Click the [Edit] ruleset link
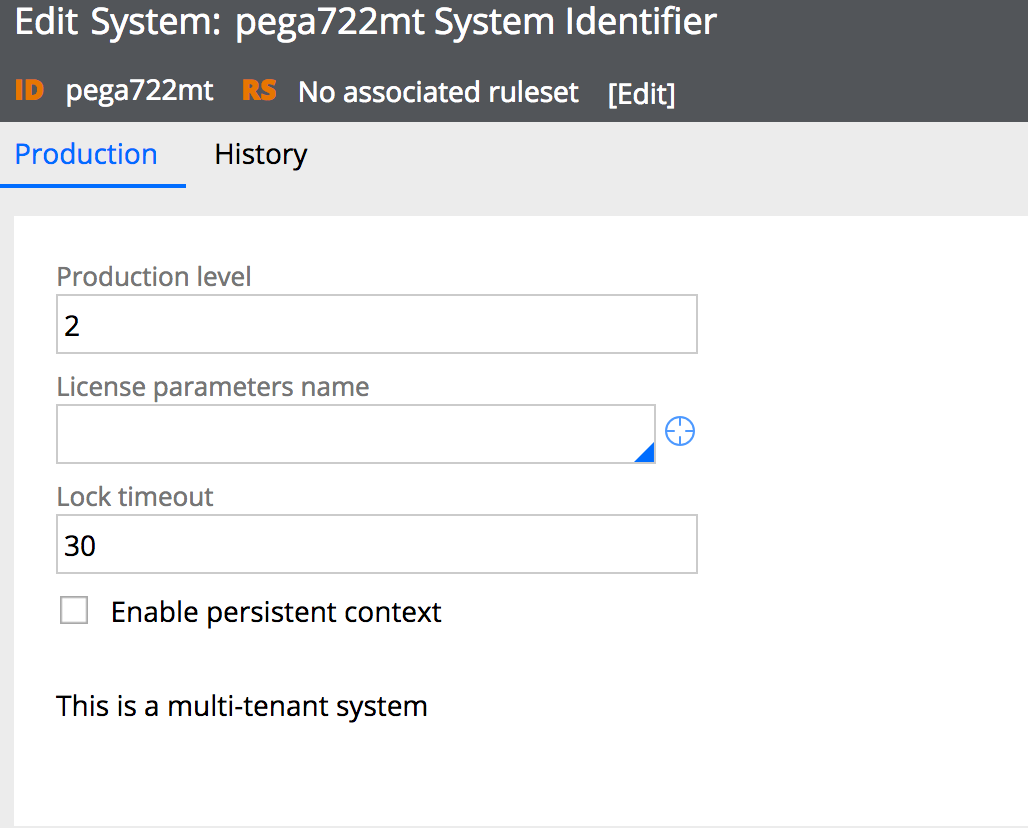 [641, 94]
